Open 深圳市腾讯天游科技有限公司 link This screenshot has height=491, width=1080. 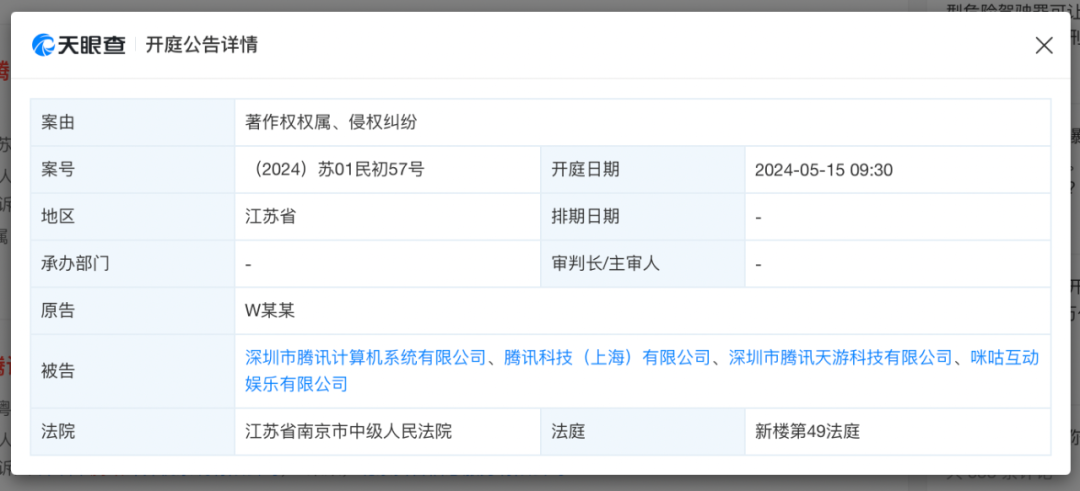[x=840, y=357]
